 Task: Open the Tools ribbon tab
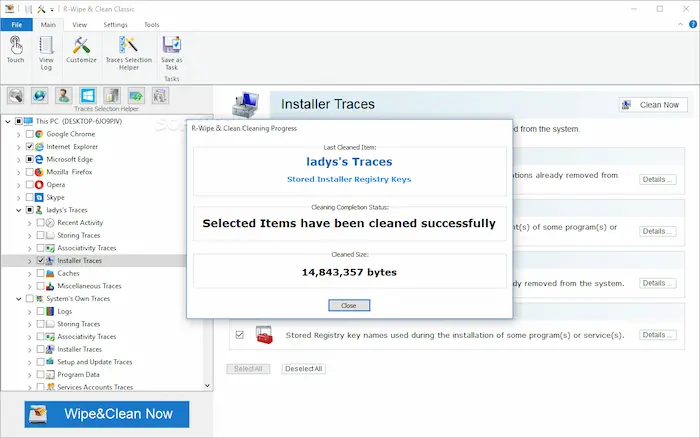tap(151, 25)
